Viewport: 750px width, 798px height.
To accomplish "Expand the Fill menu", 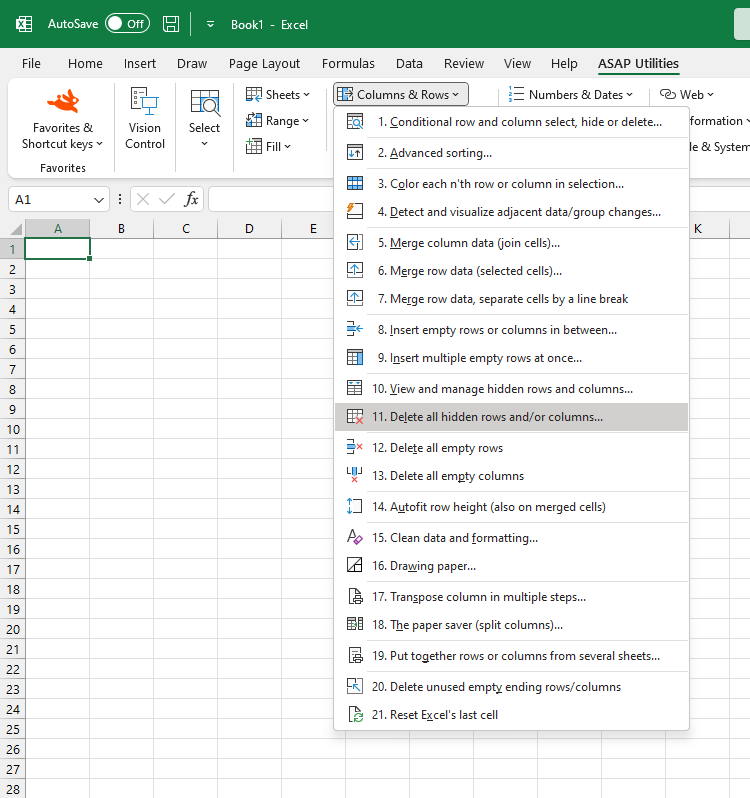I will tap(269, 147).
